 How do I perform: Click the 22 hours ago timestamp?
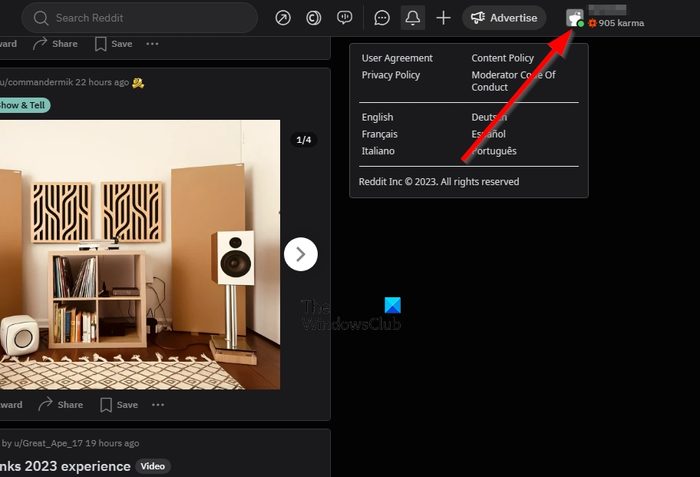pos(102,82)
